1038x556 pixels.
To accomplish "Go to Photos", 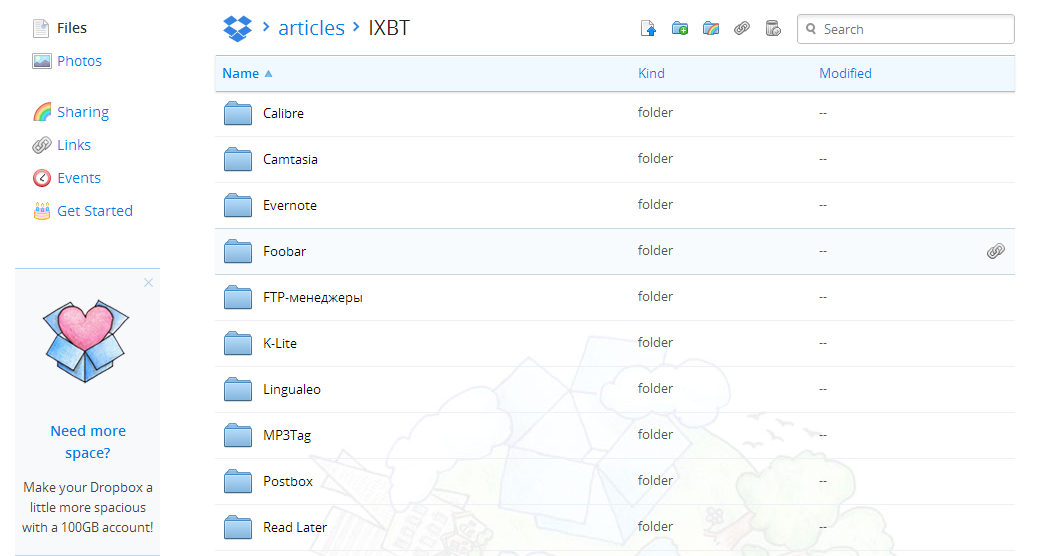I will tap(79, 61).
